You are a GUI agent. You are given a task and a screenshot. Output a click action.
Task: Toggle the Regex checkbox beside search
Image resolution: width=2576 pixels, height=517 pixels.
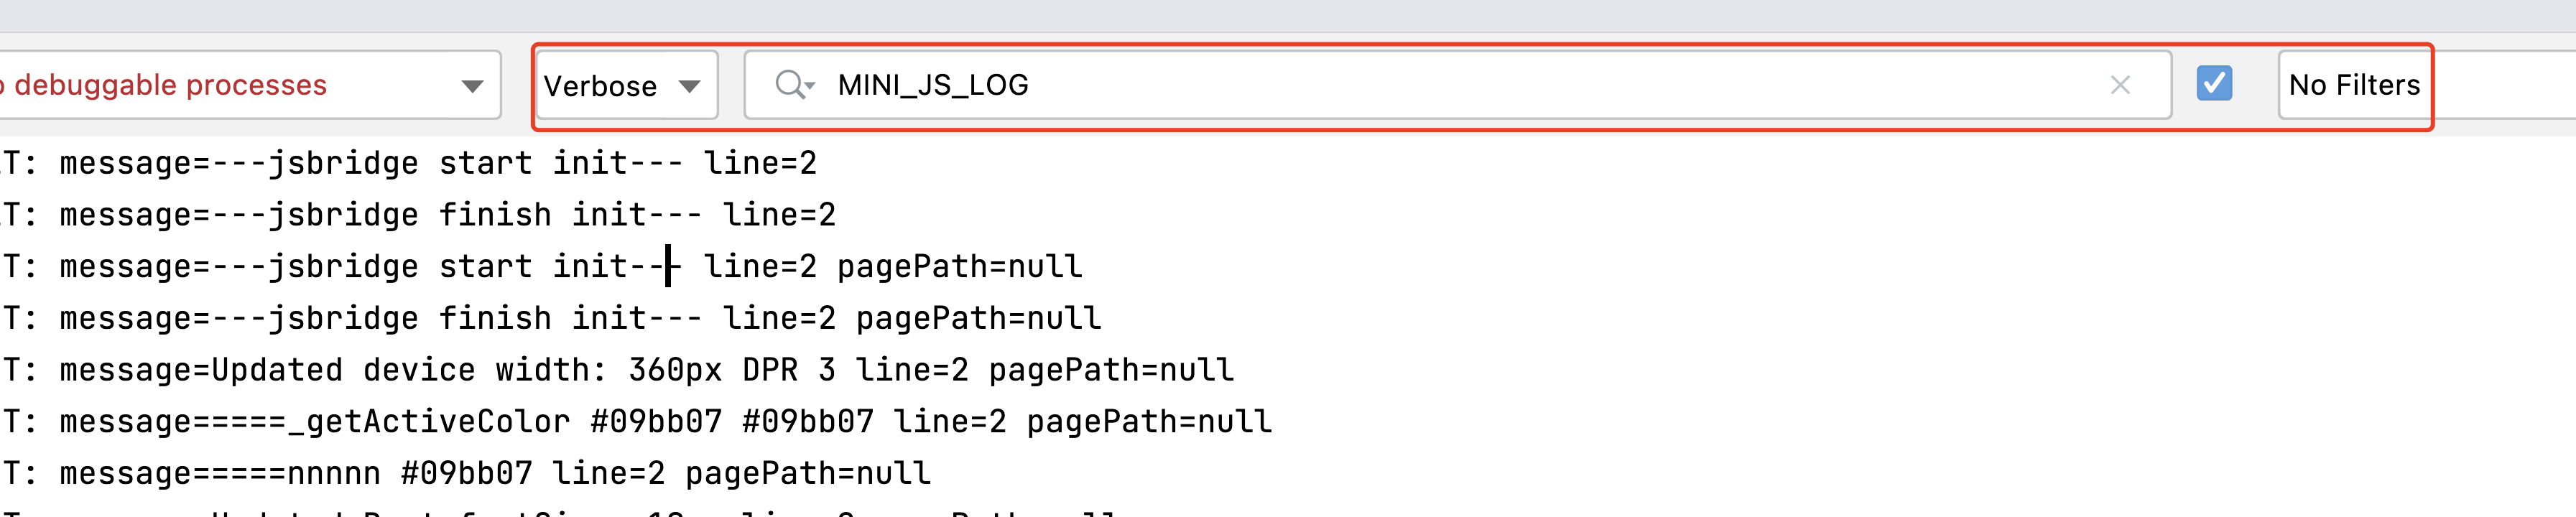(x=2214, y=83)
